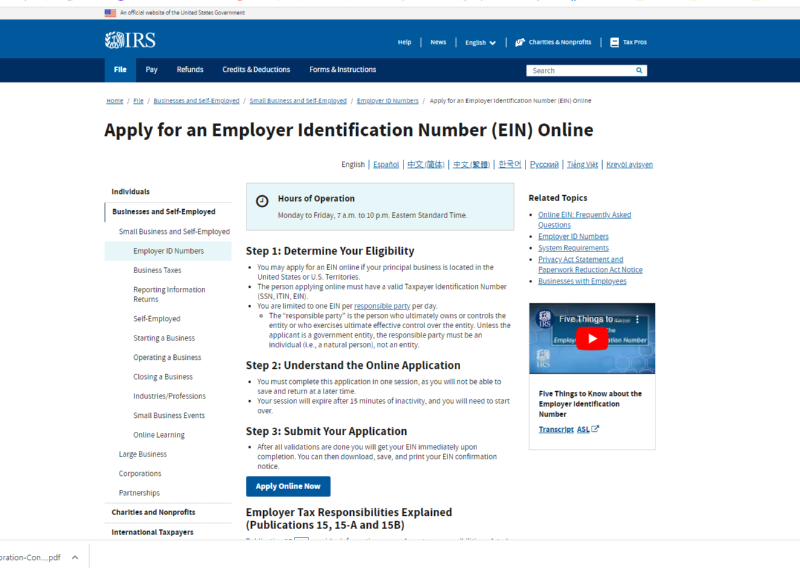
Task: Click the external link icon beside ASL
Action: pyautogui.click(x=595, y=429)
